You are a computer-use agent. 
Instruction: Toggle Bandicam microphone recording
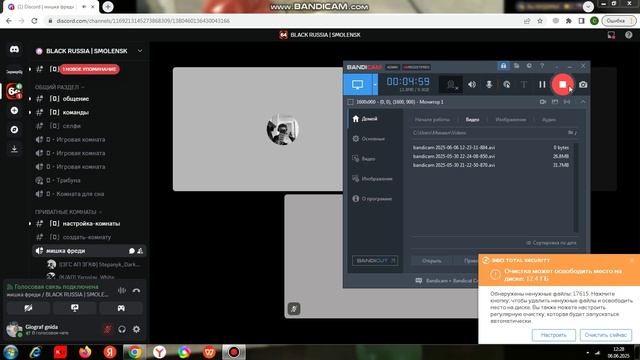(x=489, y=84)
